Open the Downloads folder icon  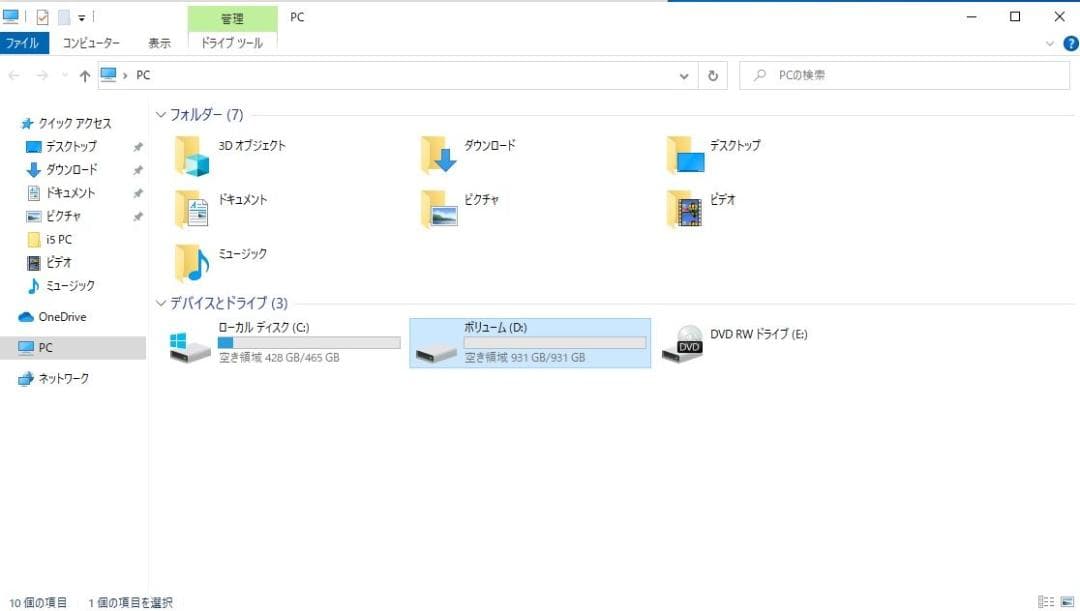(x=437, y=155)
